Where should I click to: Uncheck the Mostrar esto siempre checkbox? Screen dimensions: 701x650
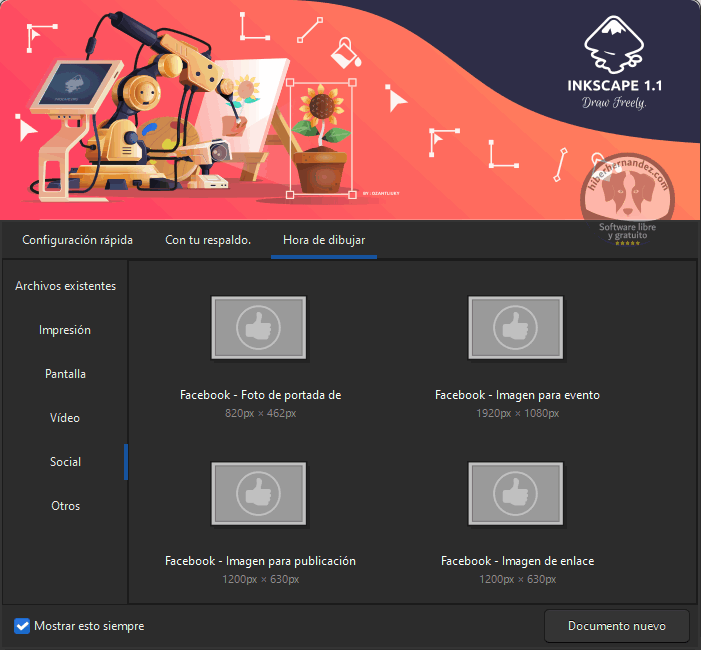coord(22,626)
